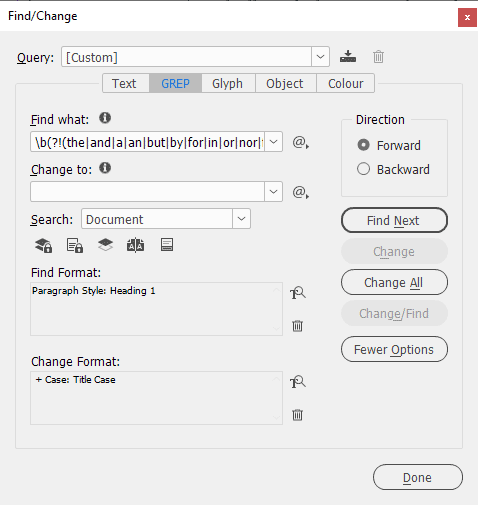
Task: Switch to the Colour tab
Action: (x=345, y=83)
